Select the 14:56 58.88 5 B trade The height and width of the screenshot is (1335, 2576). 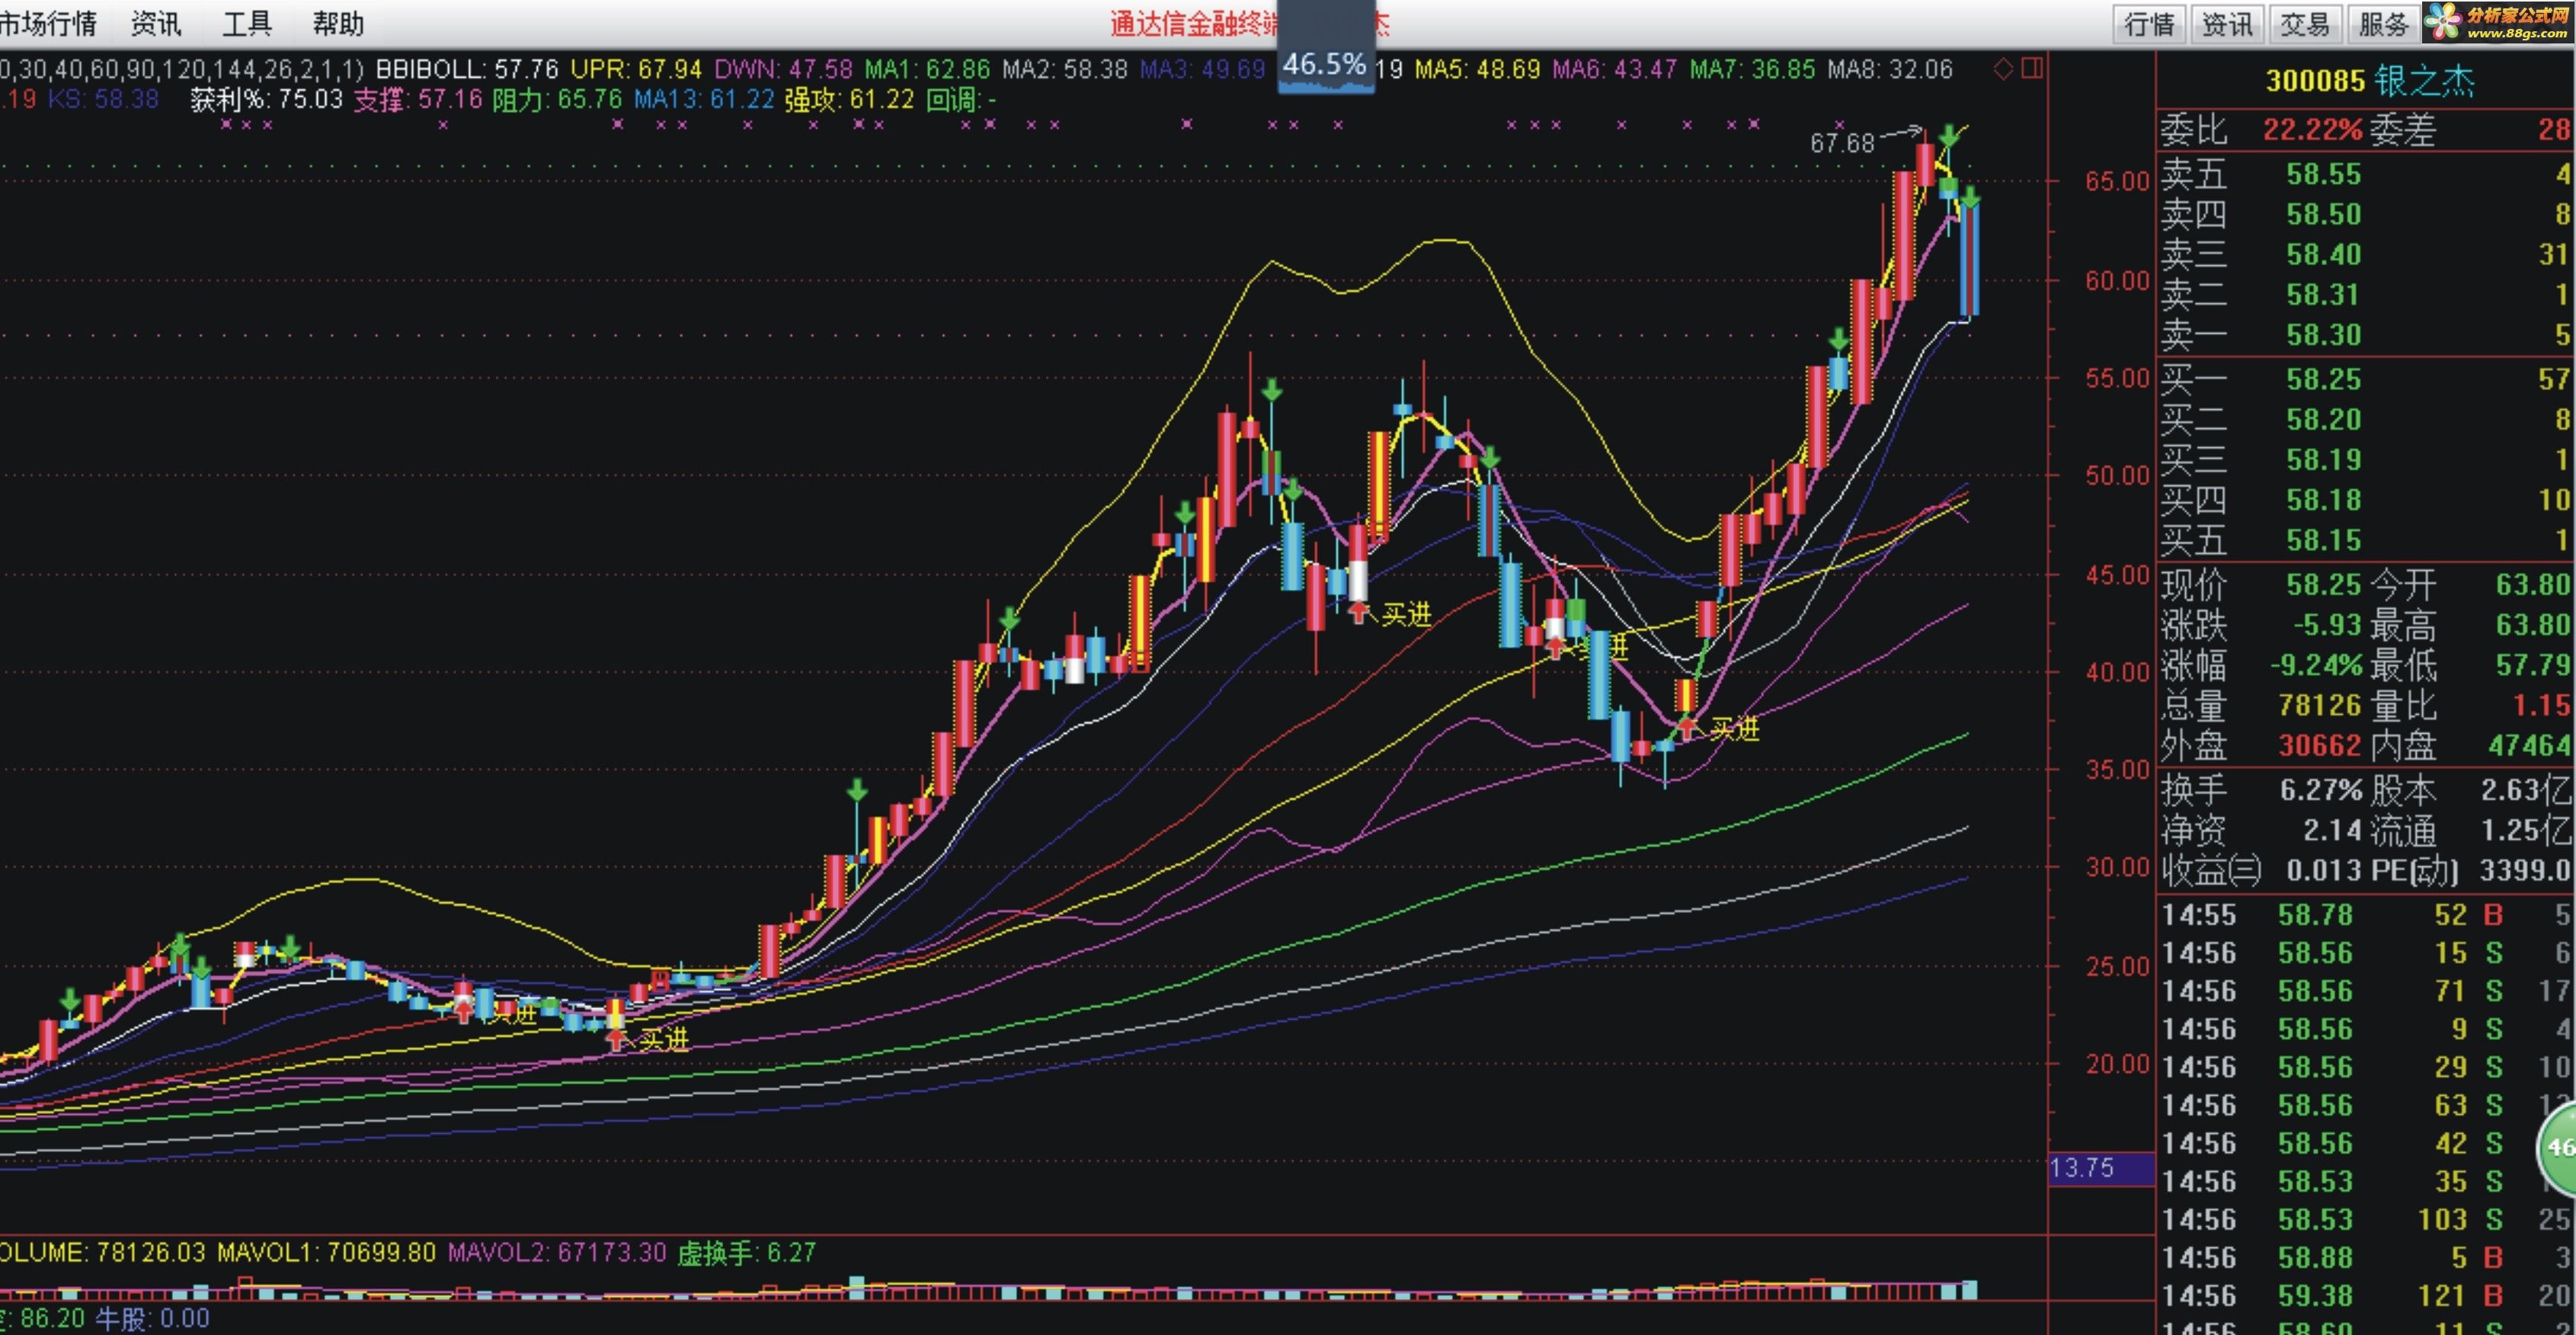(2366, 1257)
